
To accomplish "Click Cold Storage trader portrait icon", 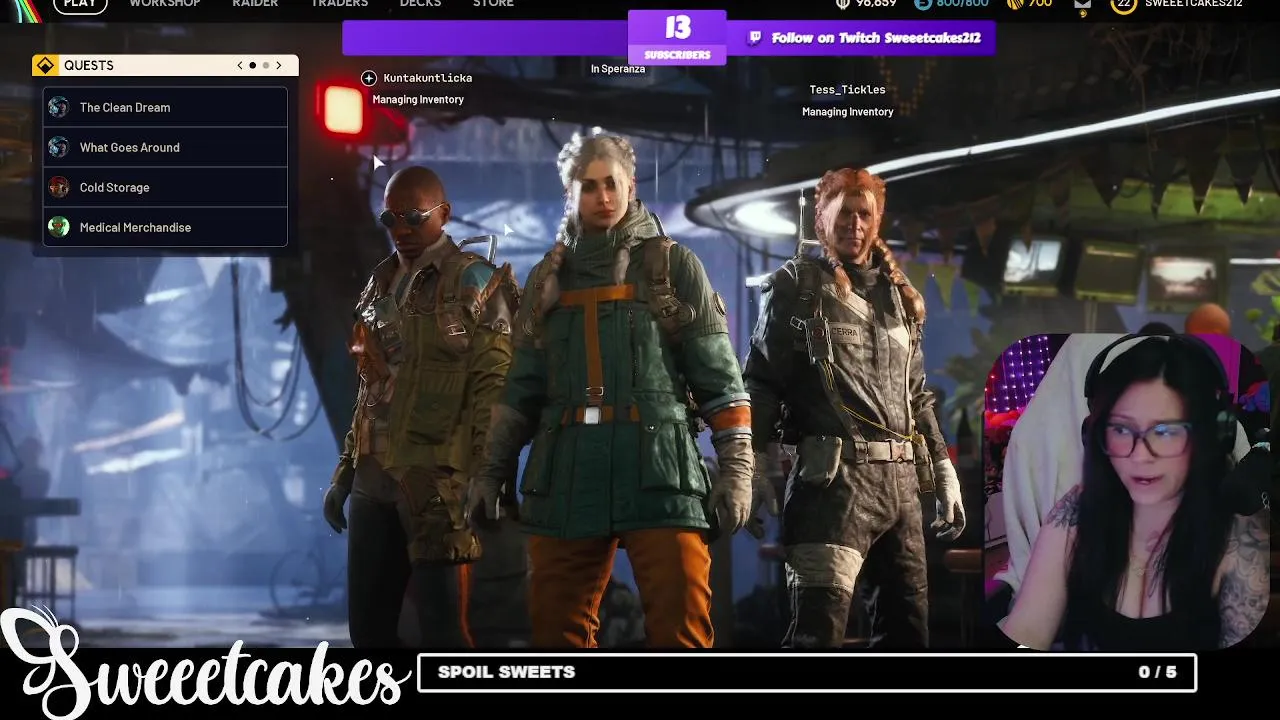I will [59, 187].
